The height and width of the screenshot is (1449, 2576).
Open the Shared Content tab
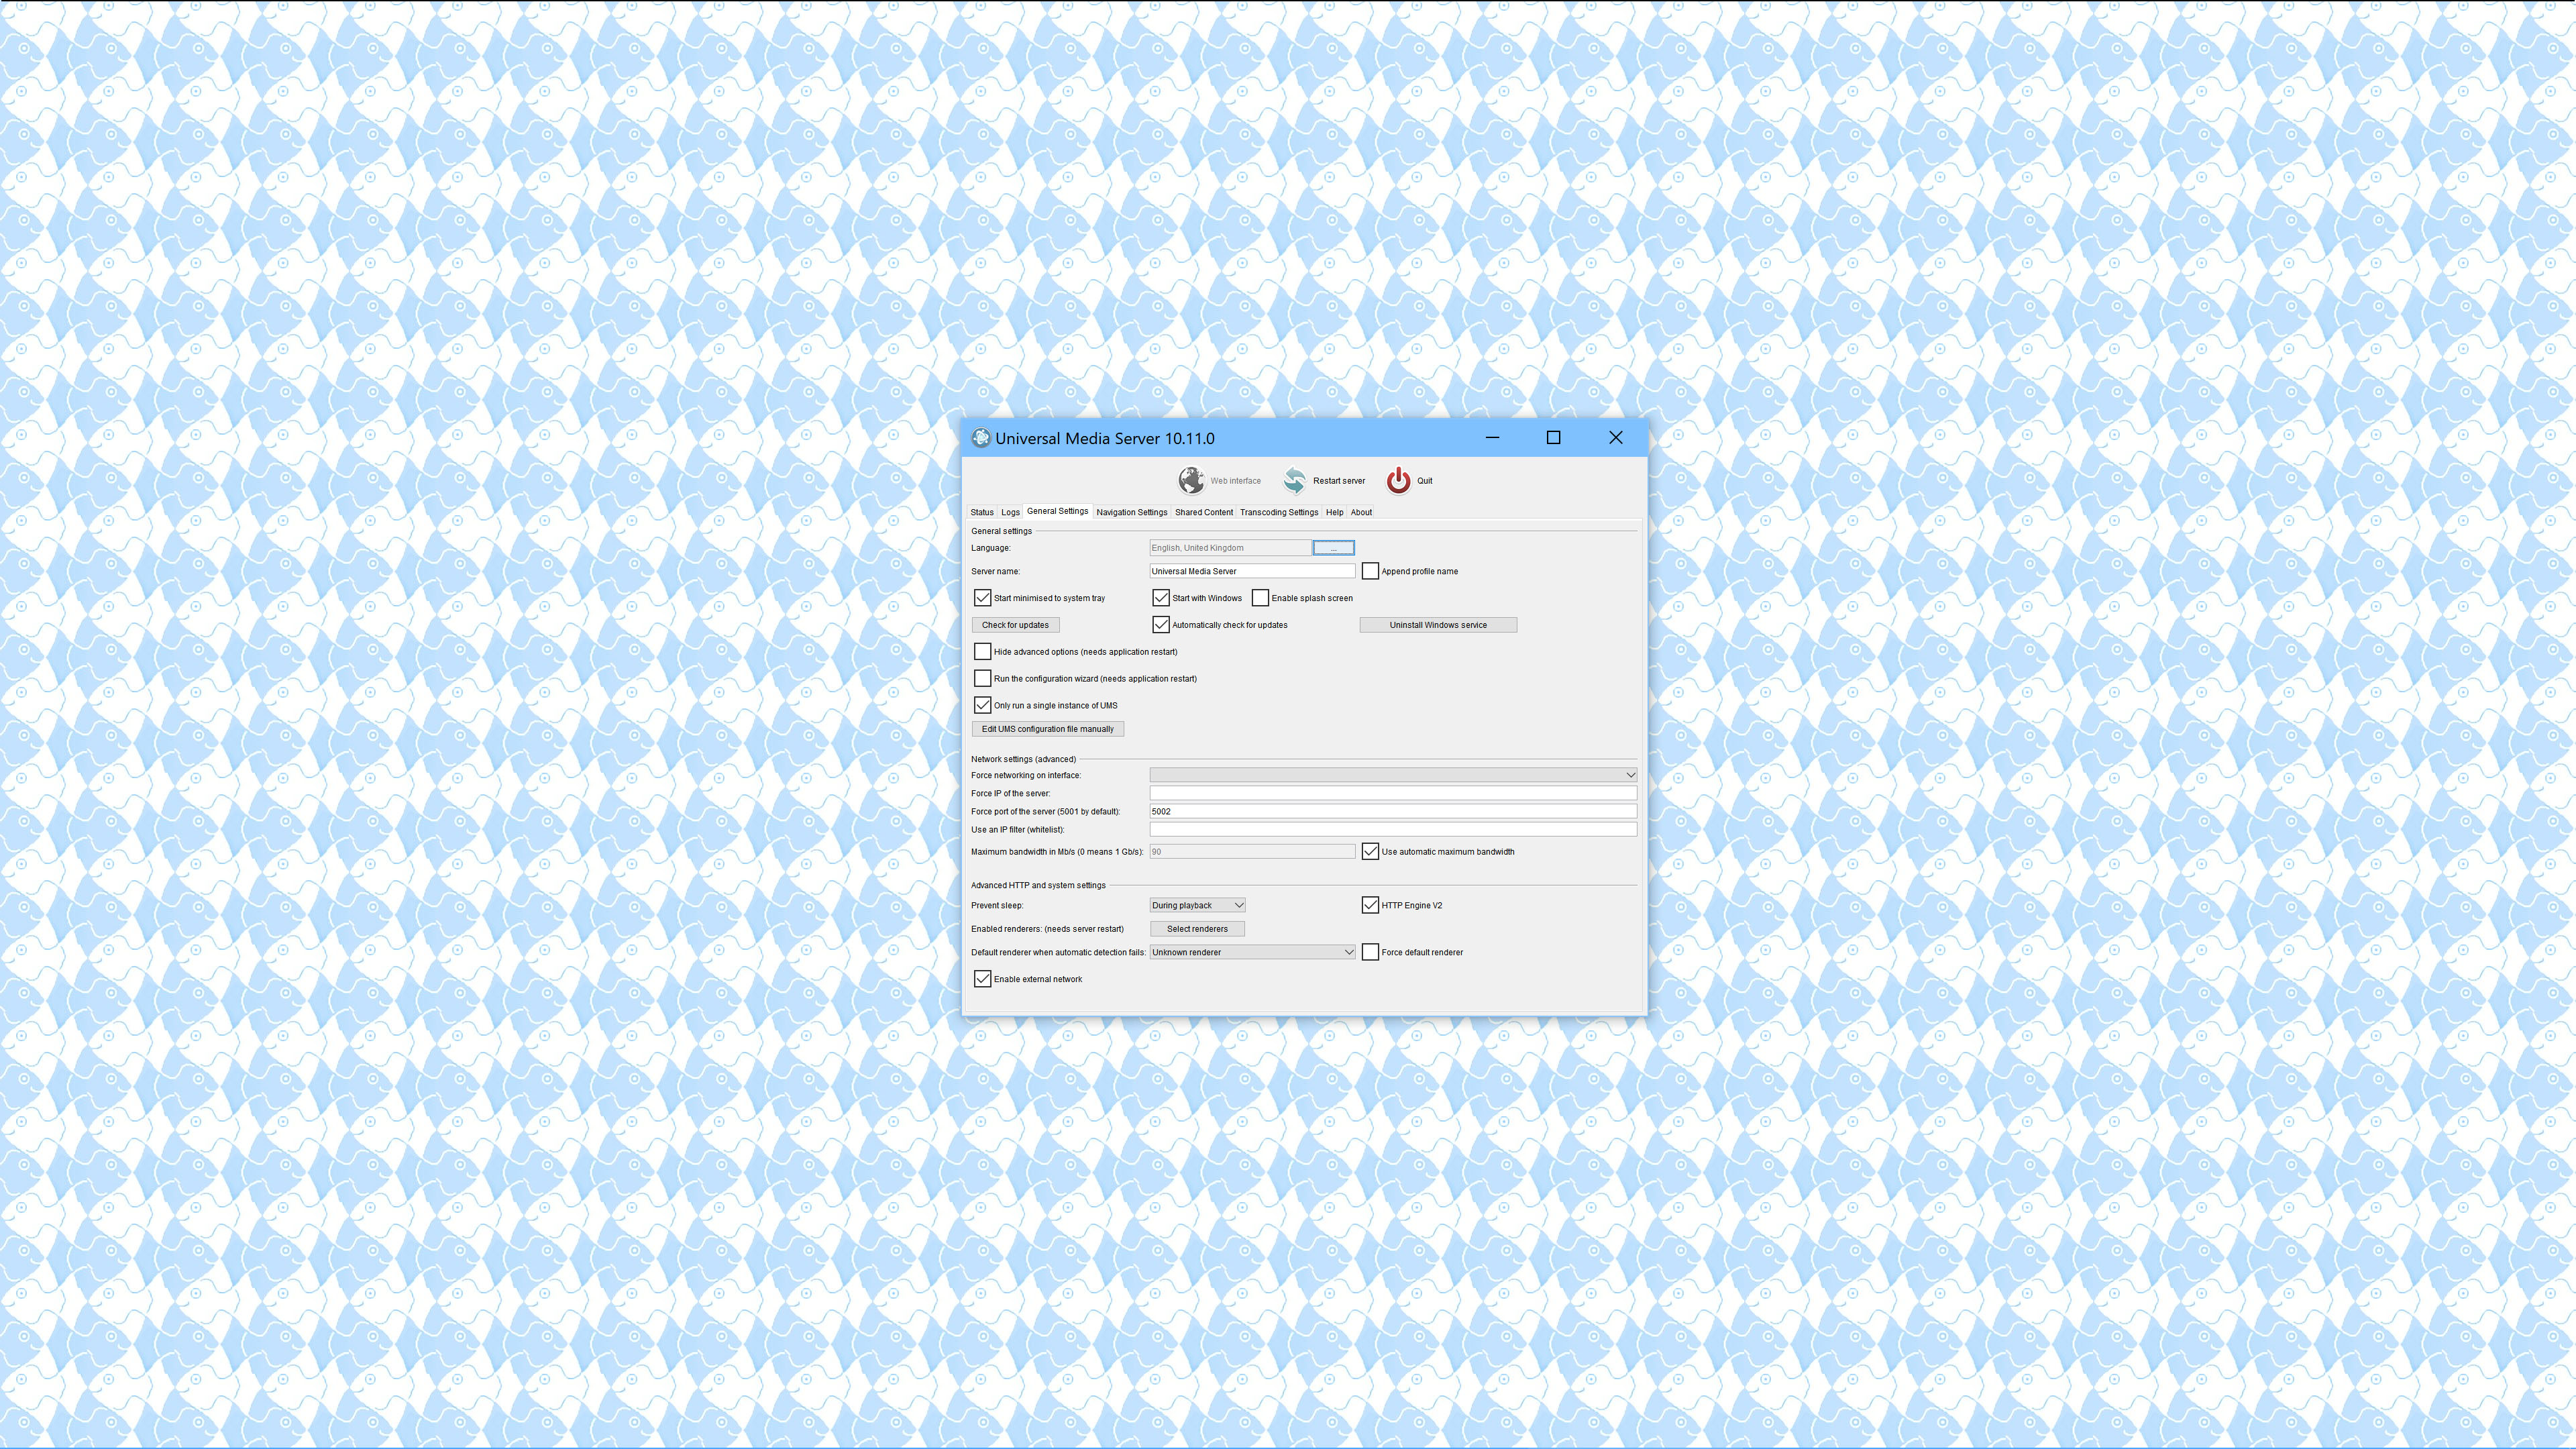(1203, 512)
